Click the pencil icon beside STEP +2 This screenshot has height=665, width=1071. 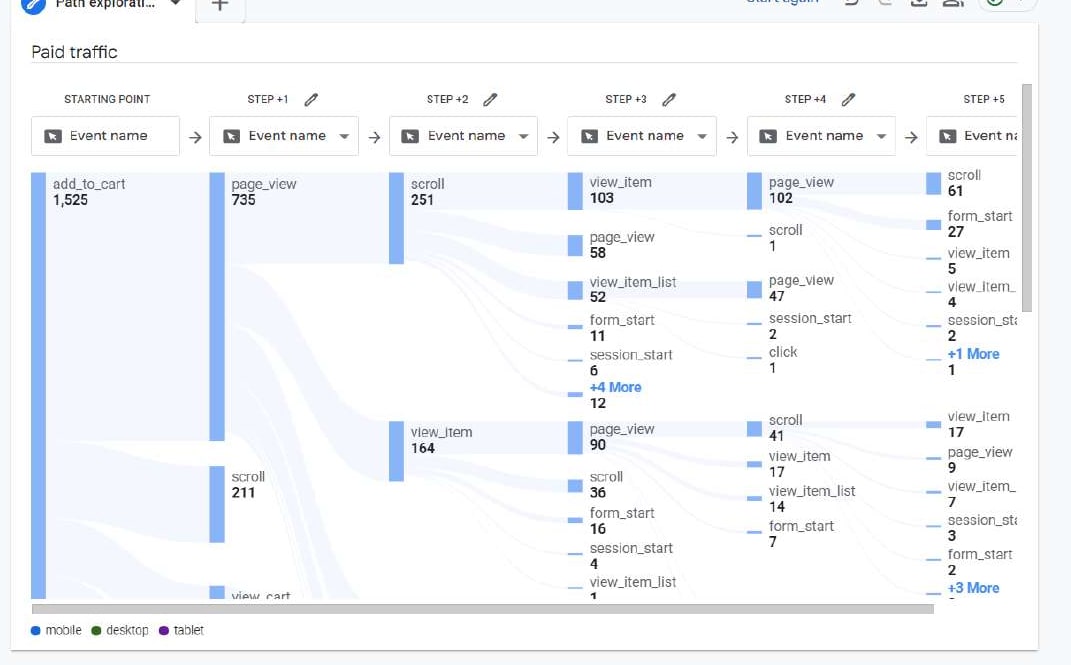pyautogui.click(x=490, y=100)
